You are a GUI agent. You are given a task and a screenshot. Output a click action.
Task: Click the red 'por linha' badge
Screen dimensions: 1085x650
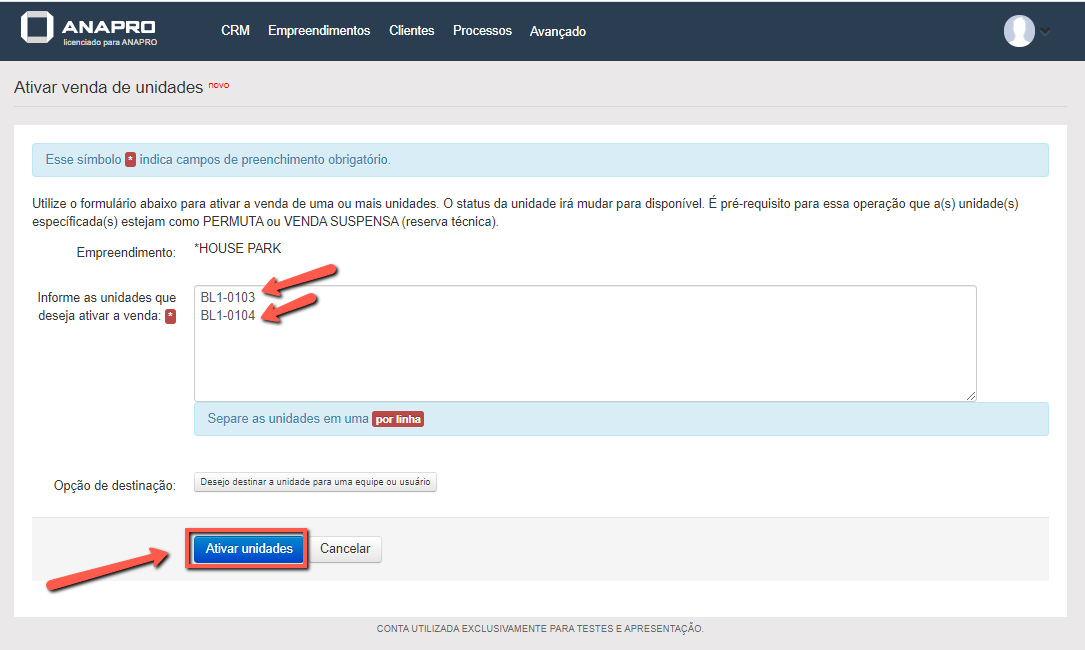click(x=398, y=420)
